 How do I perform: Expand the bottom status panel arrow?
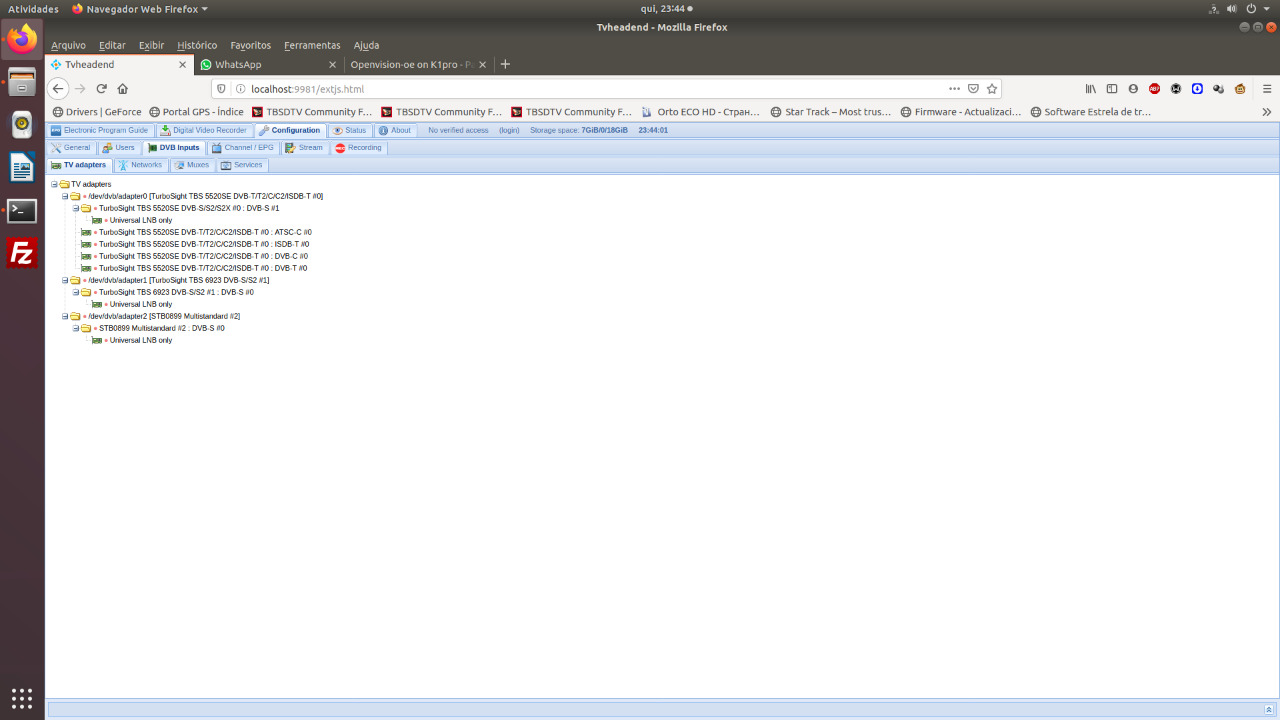click(x=1269, y=709)
